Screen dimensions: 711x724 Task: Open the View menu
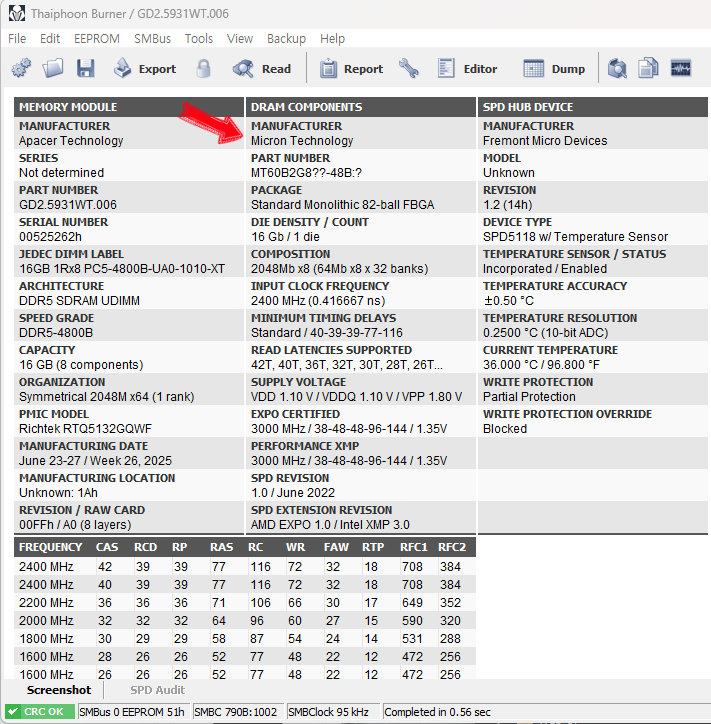pyautogui.click(x=240, y=38)
